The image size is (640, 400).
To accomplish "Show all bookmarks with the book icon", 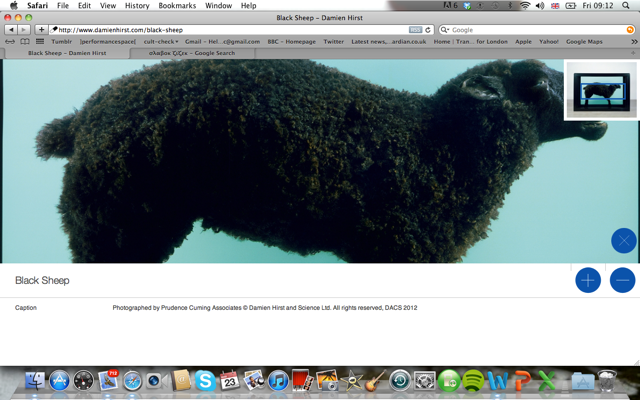I will (25, 42).
